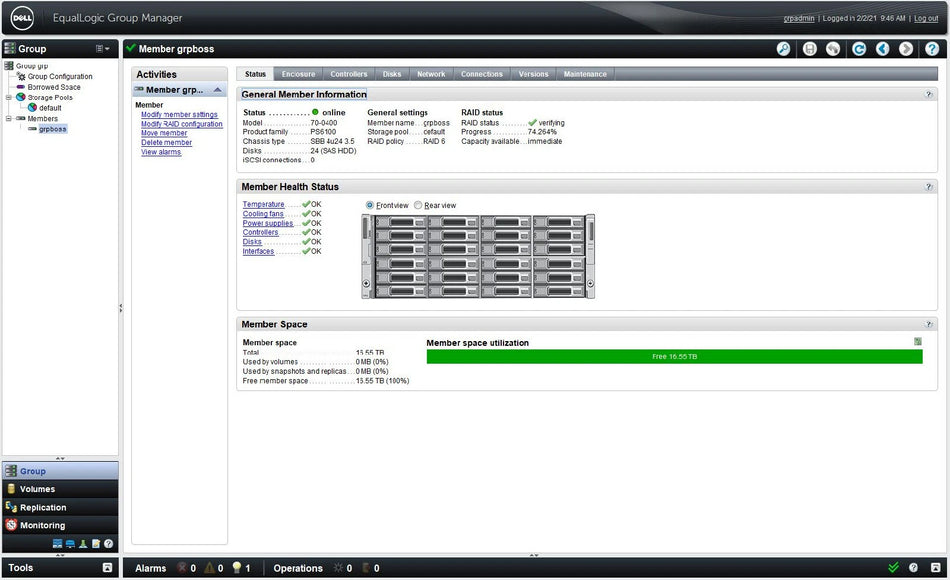Open Modify member settings link
This screenshot has height=580, width=950.
pos(179,115)
